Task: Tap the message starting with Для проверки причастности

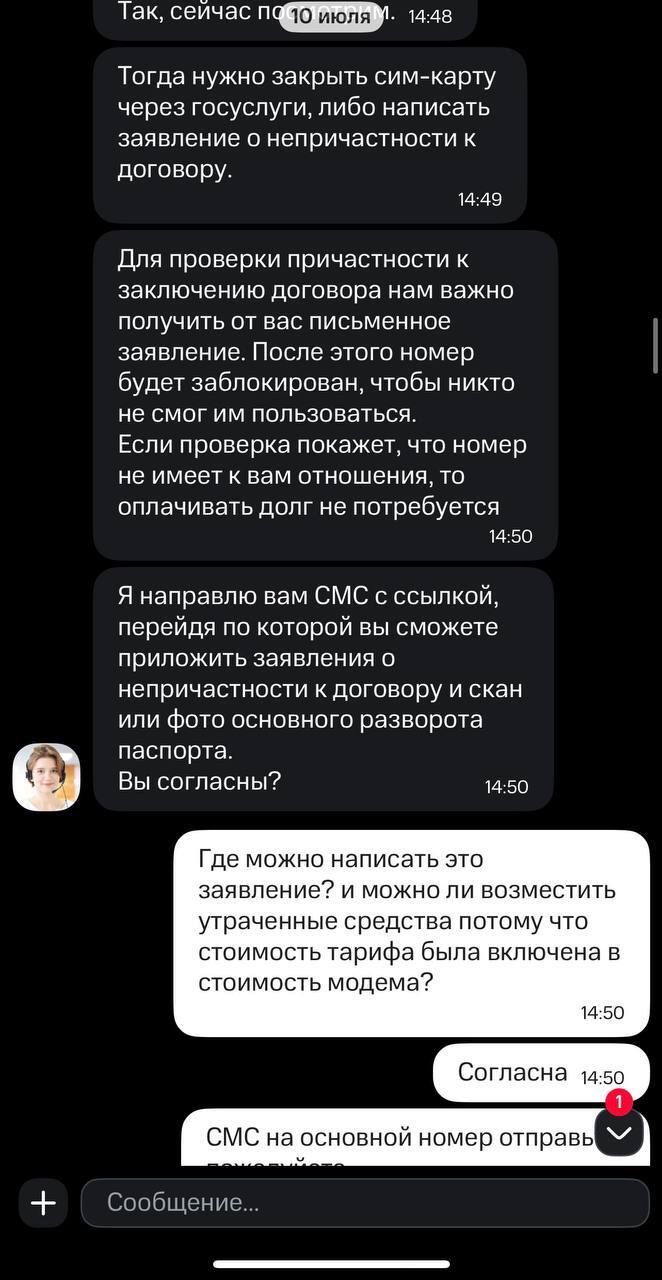Action: point(324,383)
